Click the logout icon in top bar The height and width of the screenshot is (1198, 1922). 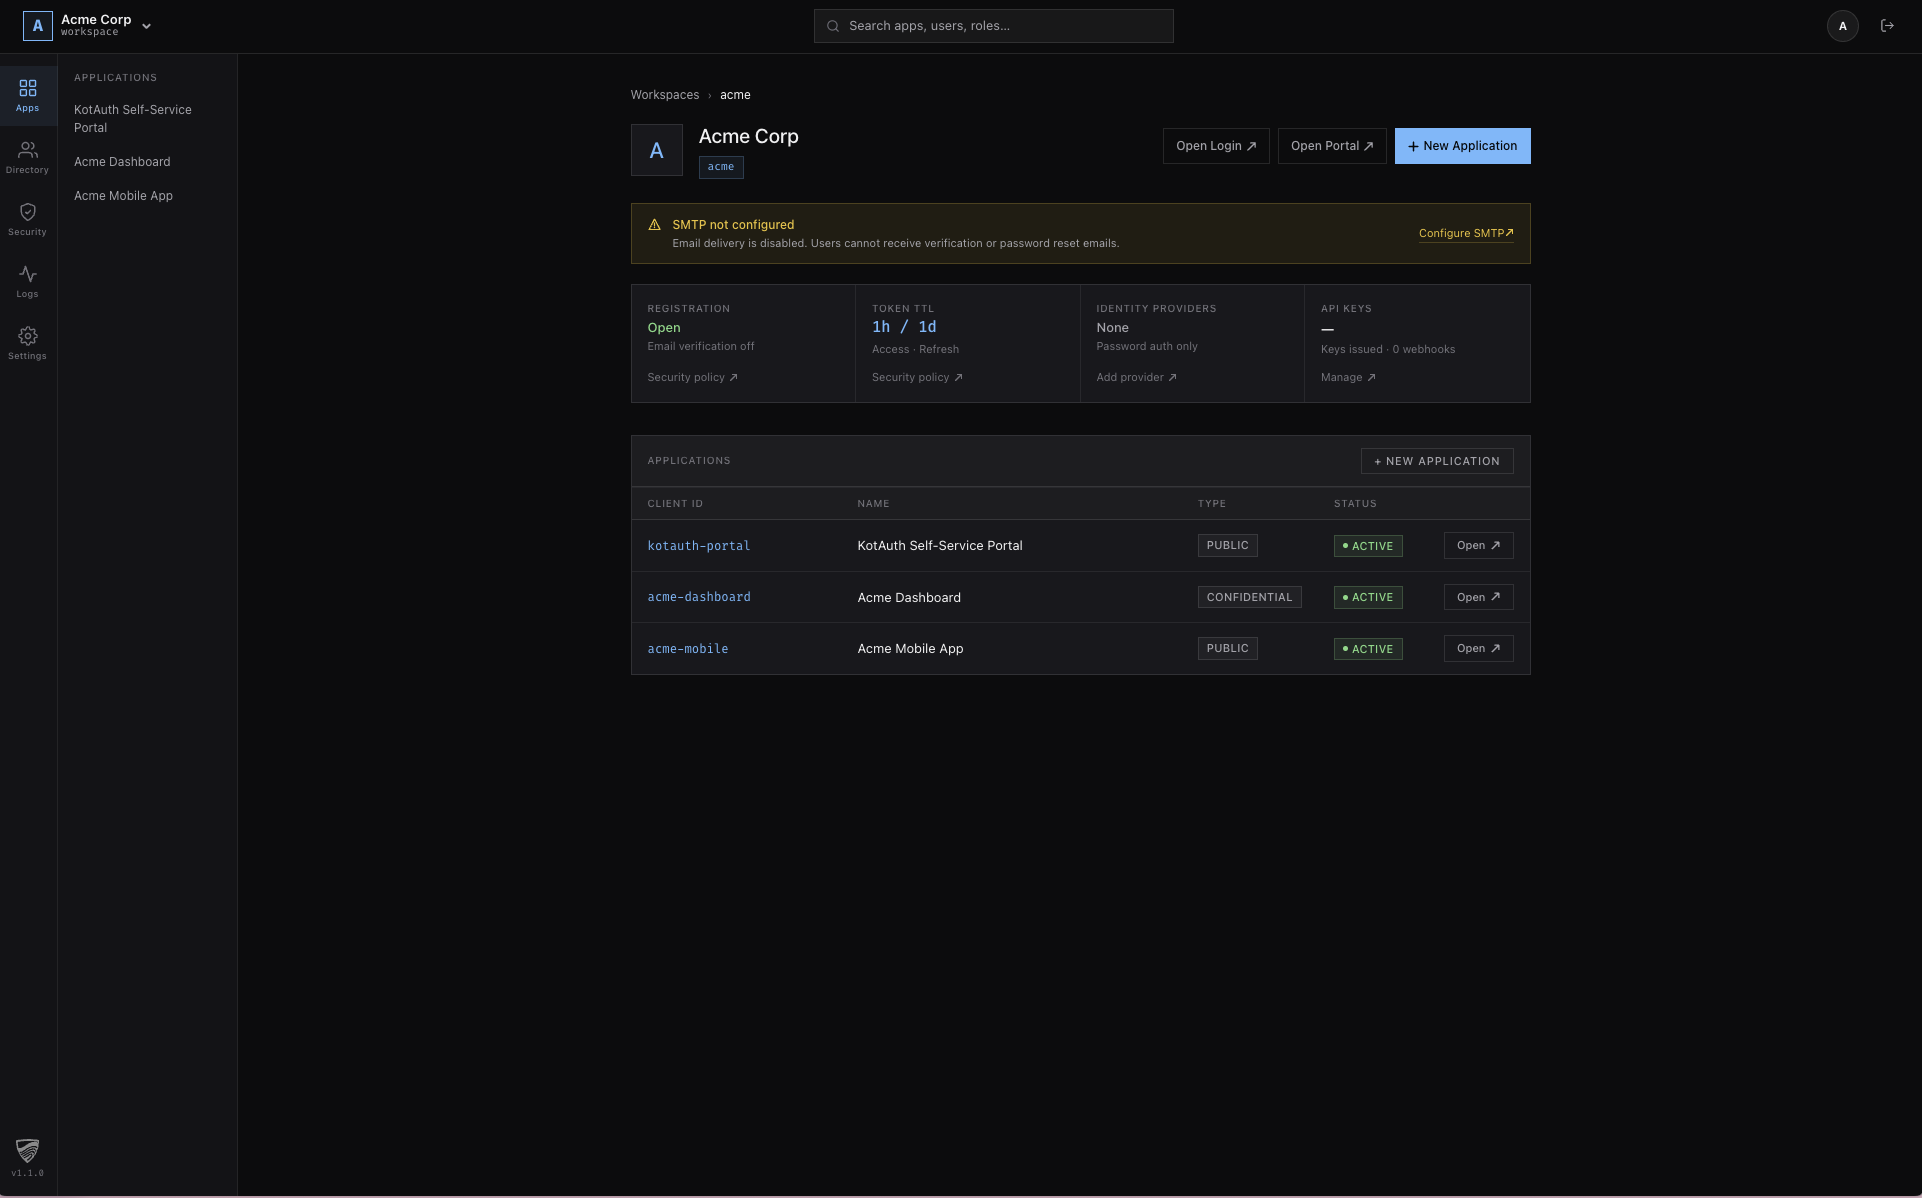click(1887, 26)
